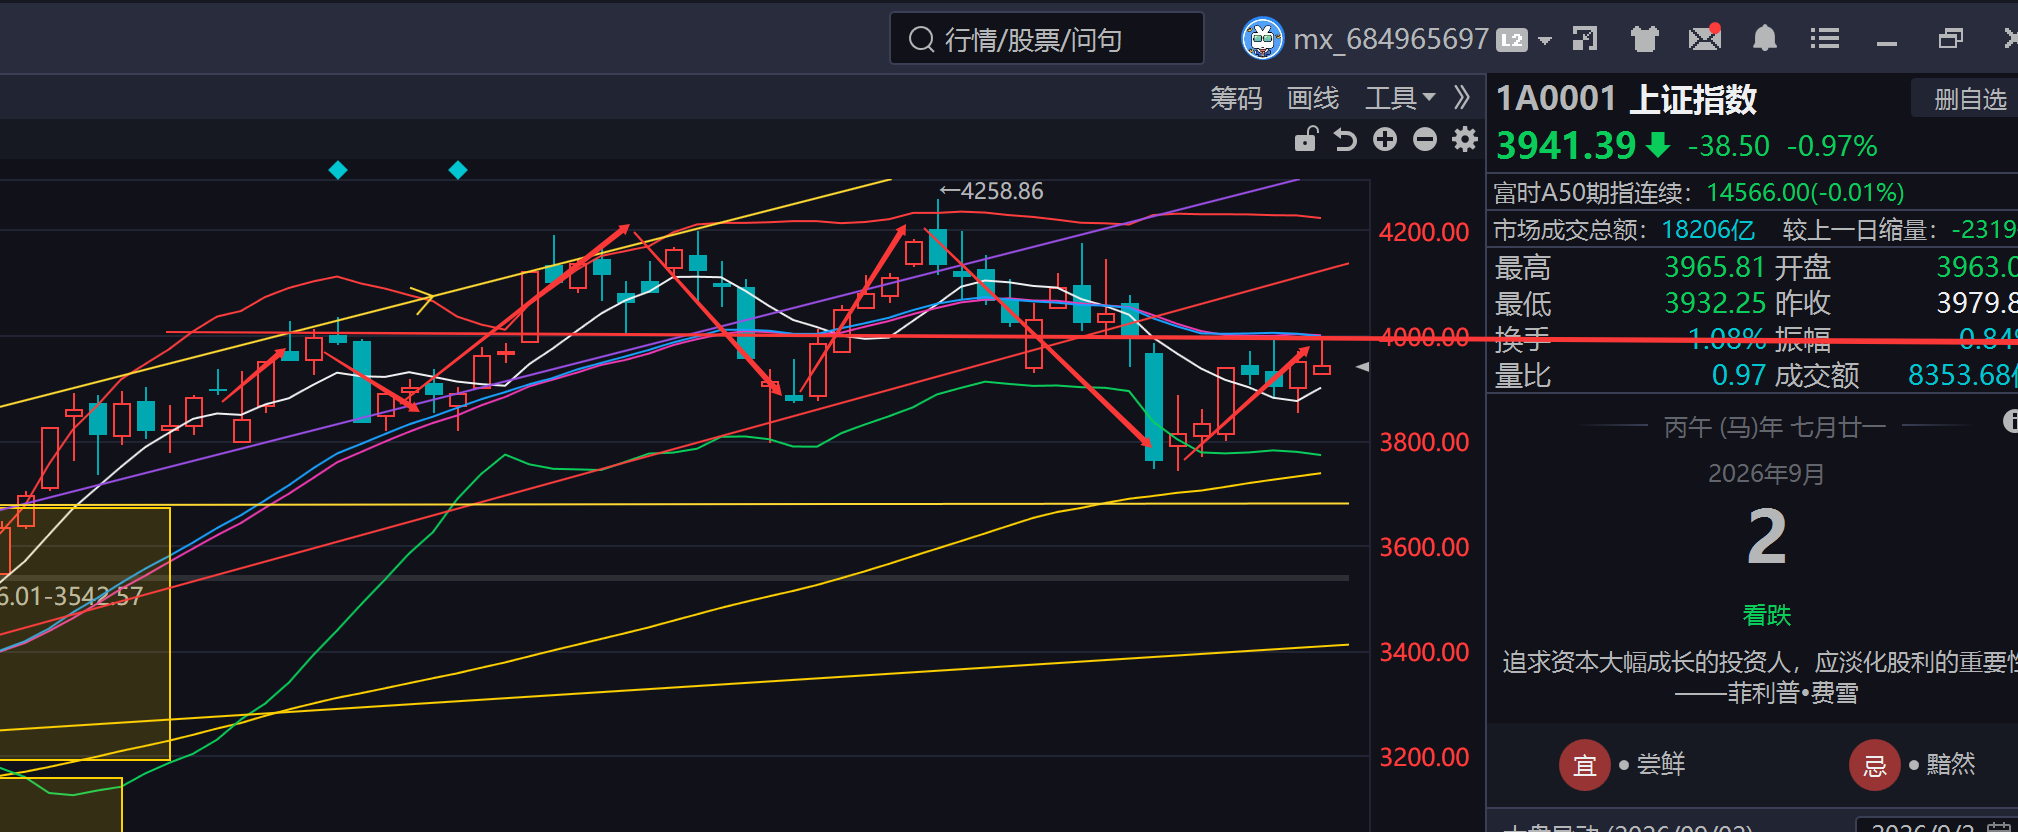2018x832 pixels.
Task: Expand more toolbar options with the double chevron
Action: tap(1462, 97)
